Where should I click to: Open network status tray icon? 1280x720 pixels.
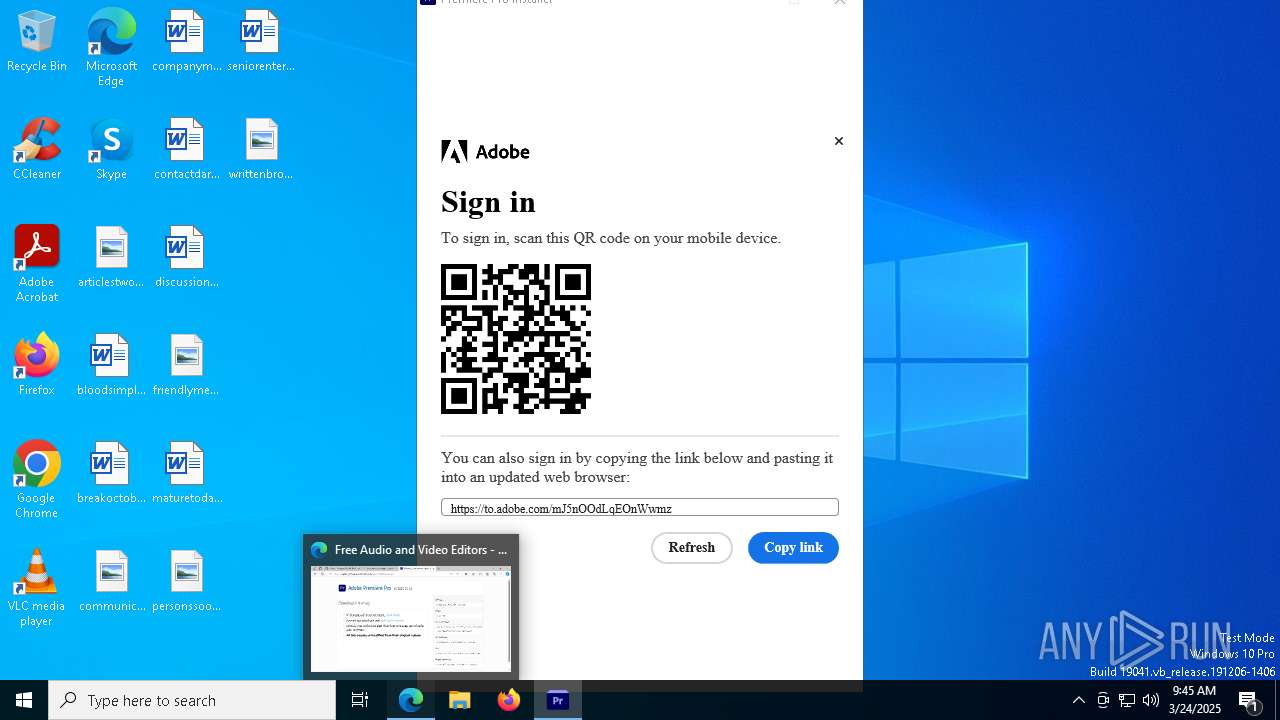click(x=1127, y=700)
